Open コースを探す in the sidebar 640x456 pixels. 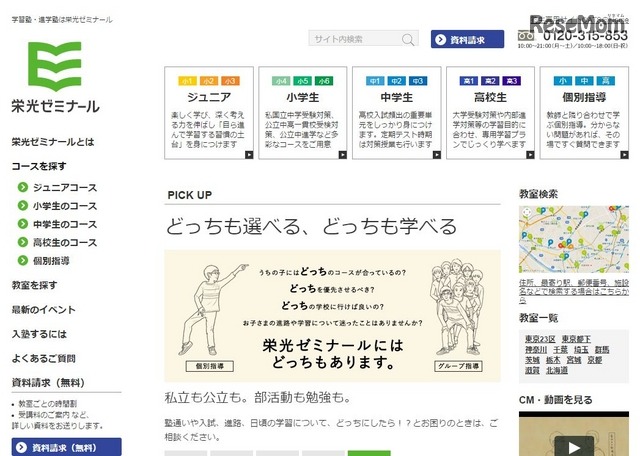pos(39,166)
